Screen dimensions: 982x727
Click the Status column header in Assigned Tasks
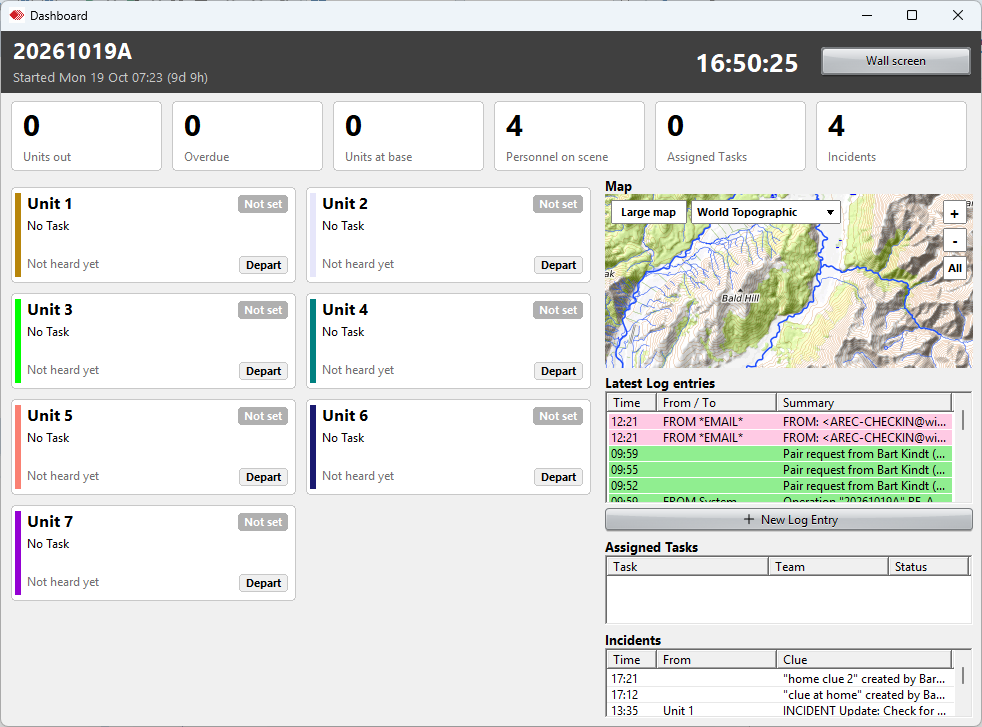929,567
